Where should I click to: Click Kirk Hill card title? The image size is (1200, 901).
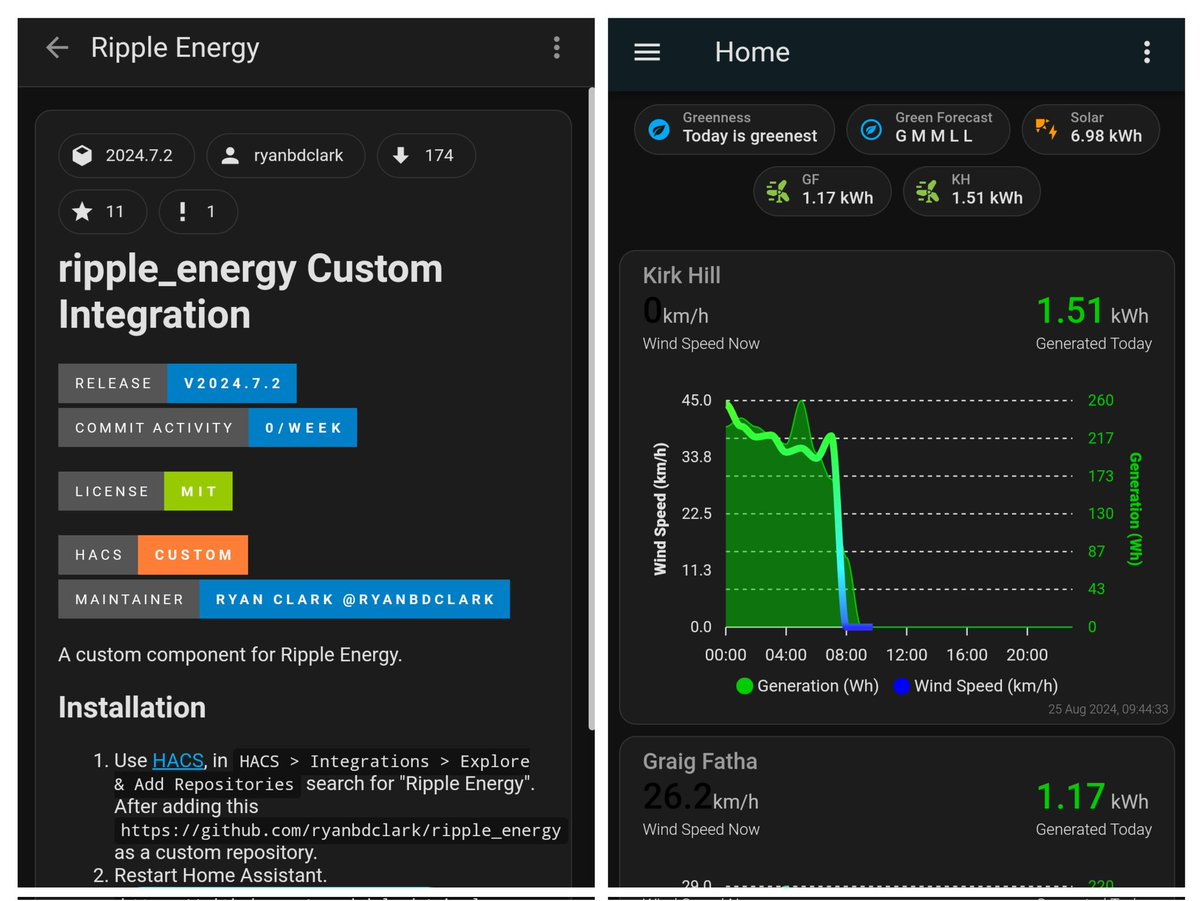pos(681,275)
